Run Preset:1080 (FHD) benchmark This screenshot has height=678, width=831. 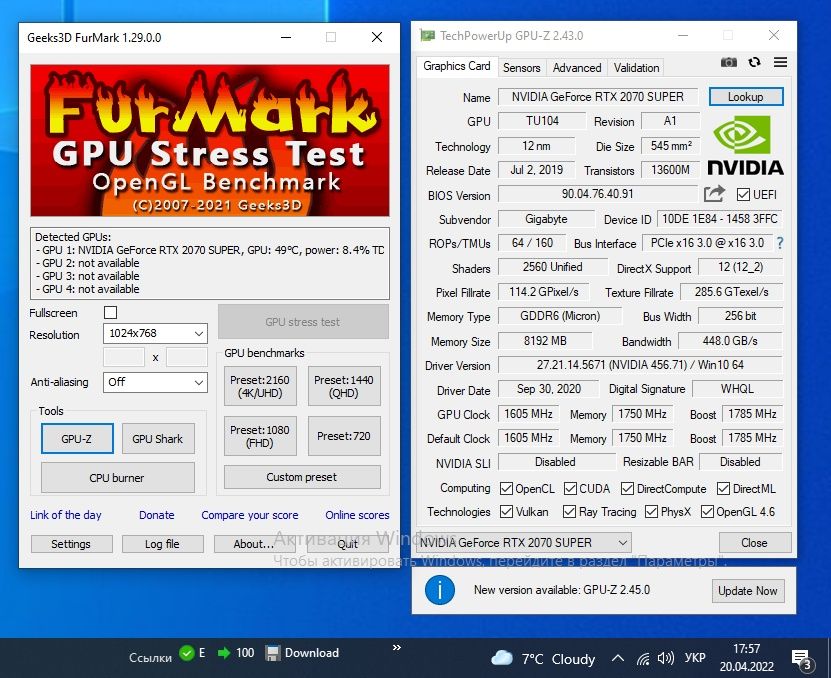tap(260, 436)
